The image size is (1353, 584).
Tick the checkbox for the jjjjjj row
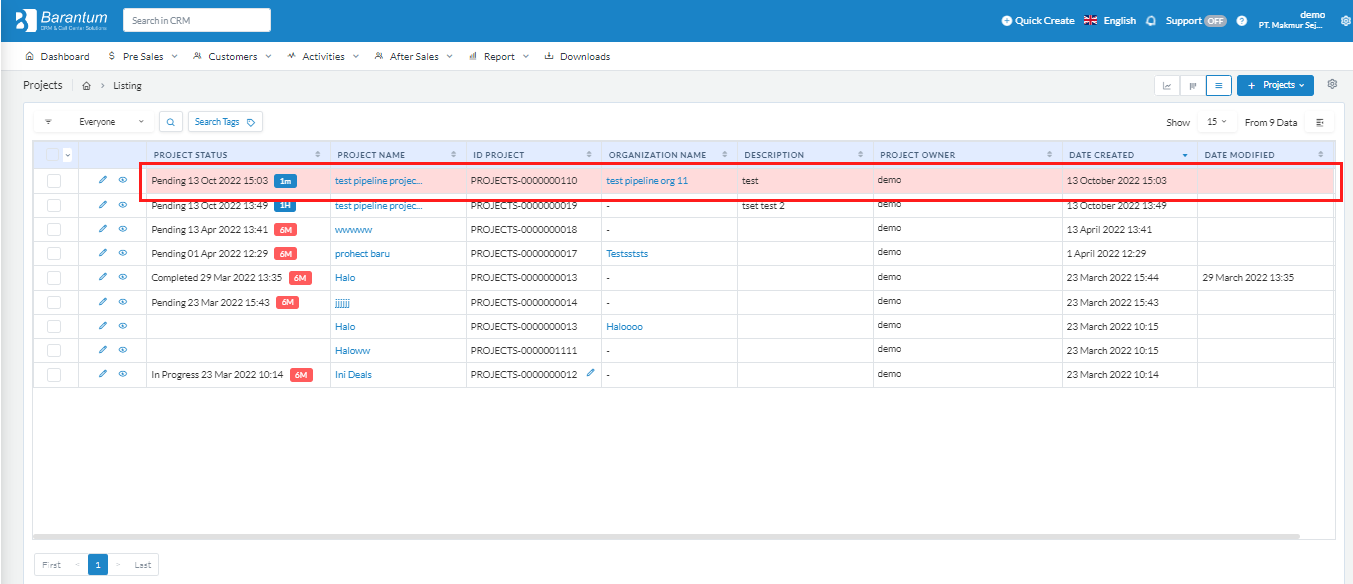click(54, 302)
